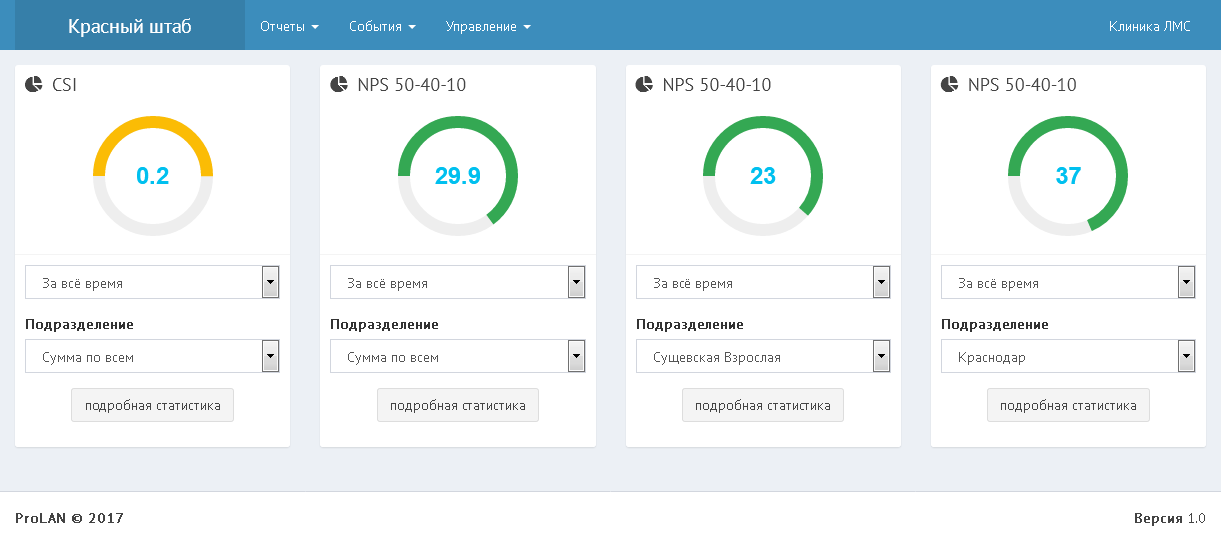Click pie chart icon of the 37 NPS card
This screenshot has height=542, width=1221.
tap(949, 85)
